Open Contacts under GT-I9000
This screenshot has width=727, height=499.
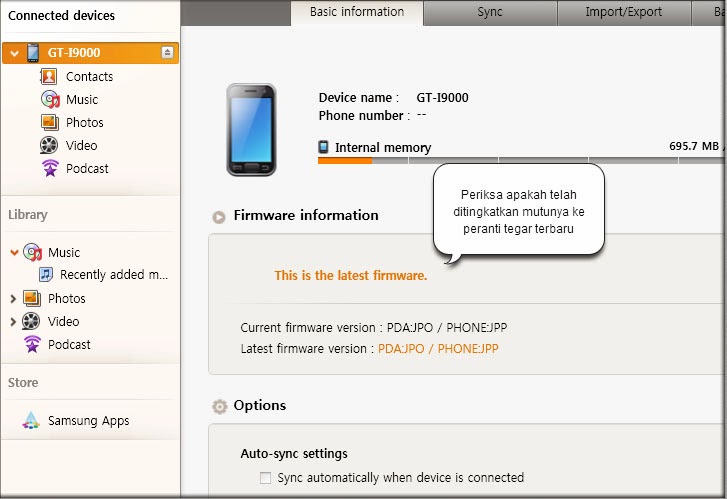click(89, 77)
